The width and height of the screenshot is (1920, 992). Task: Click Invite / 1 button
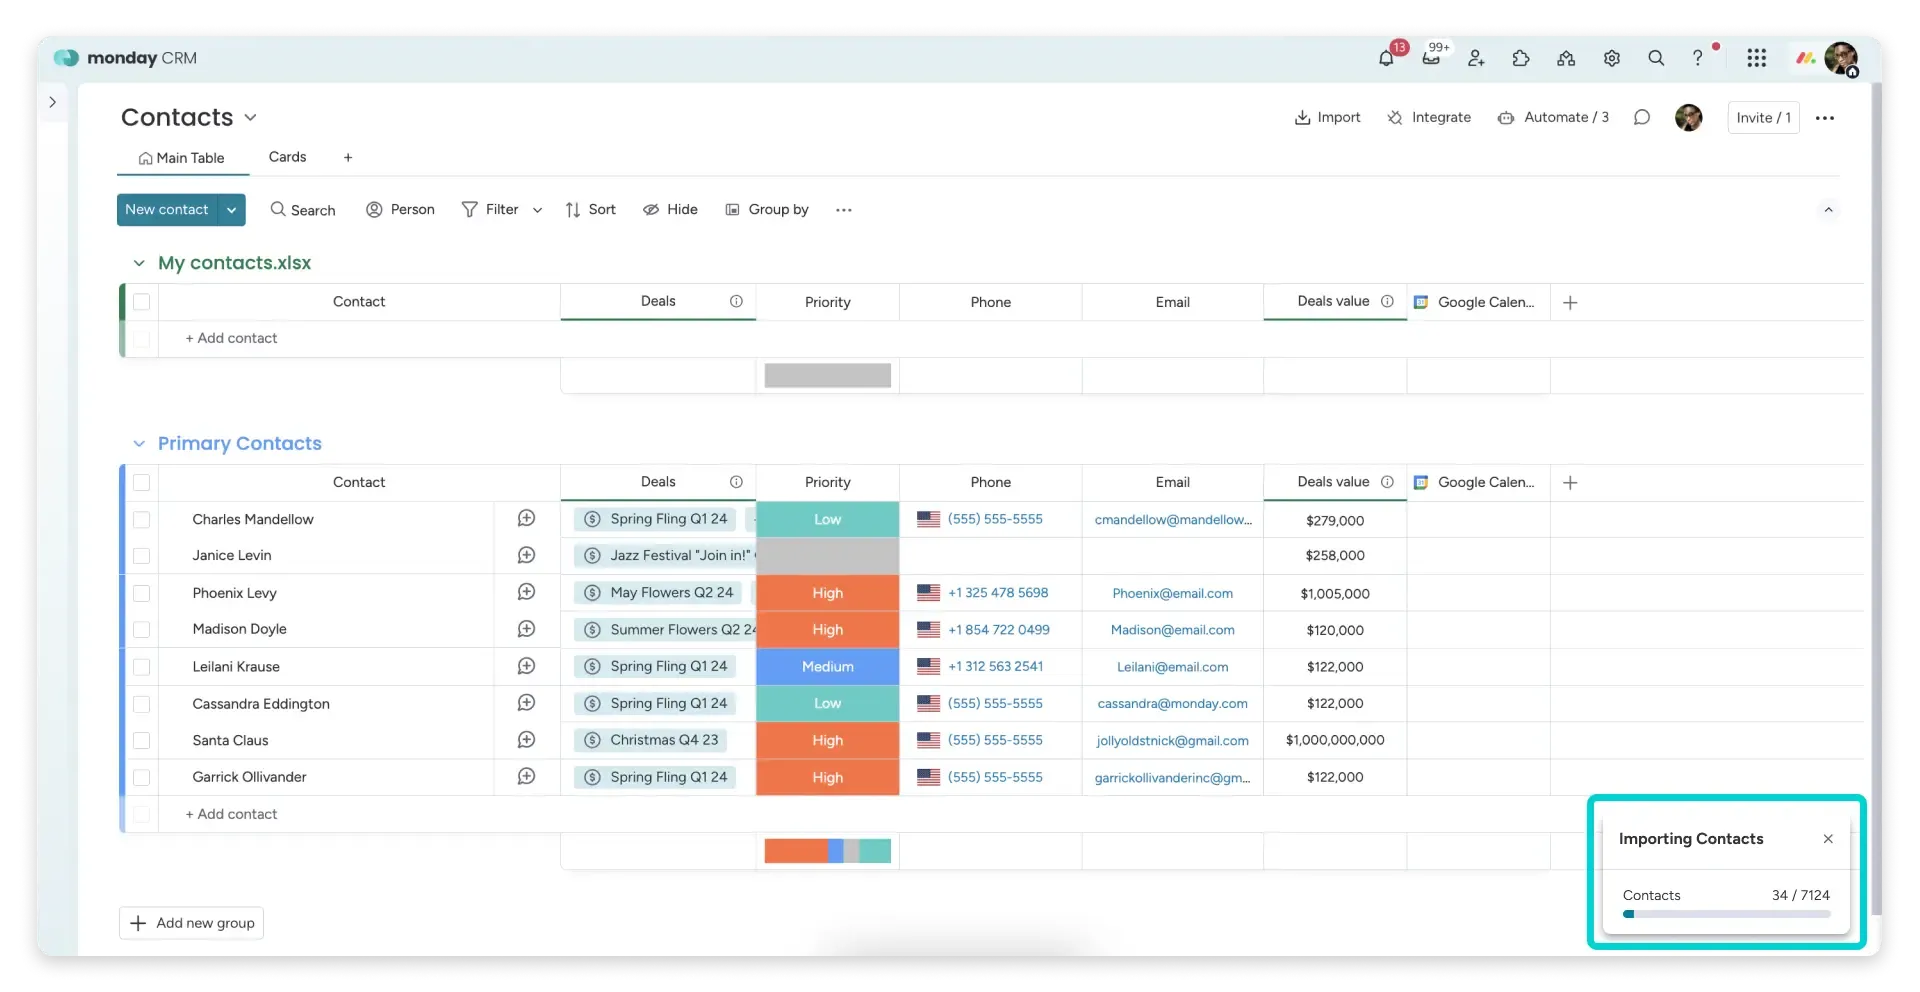coord(1763,118)
